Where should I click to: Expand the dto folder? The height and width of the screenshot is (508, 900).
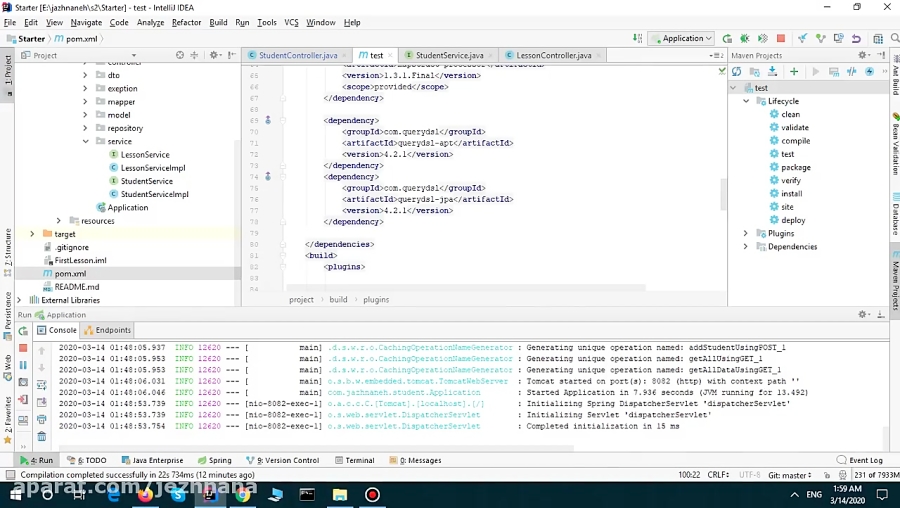point(85,75)
